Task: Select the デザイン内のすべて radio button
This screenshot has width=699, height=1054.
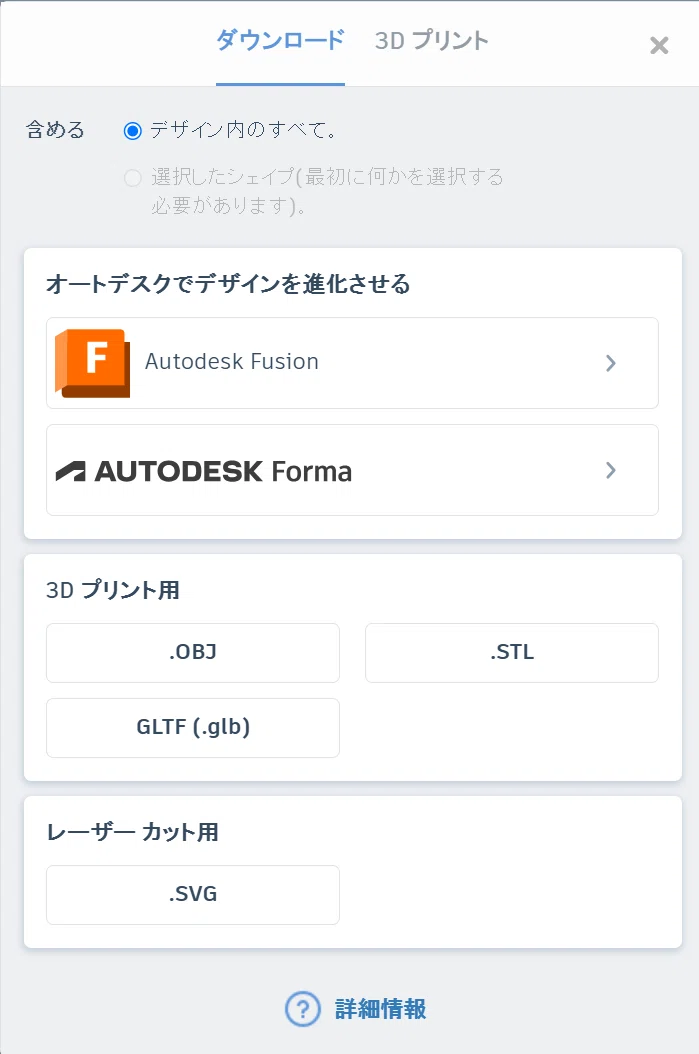Action: click(132, 130)
